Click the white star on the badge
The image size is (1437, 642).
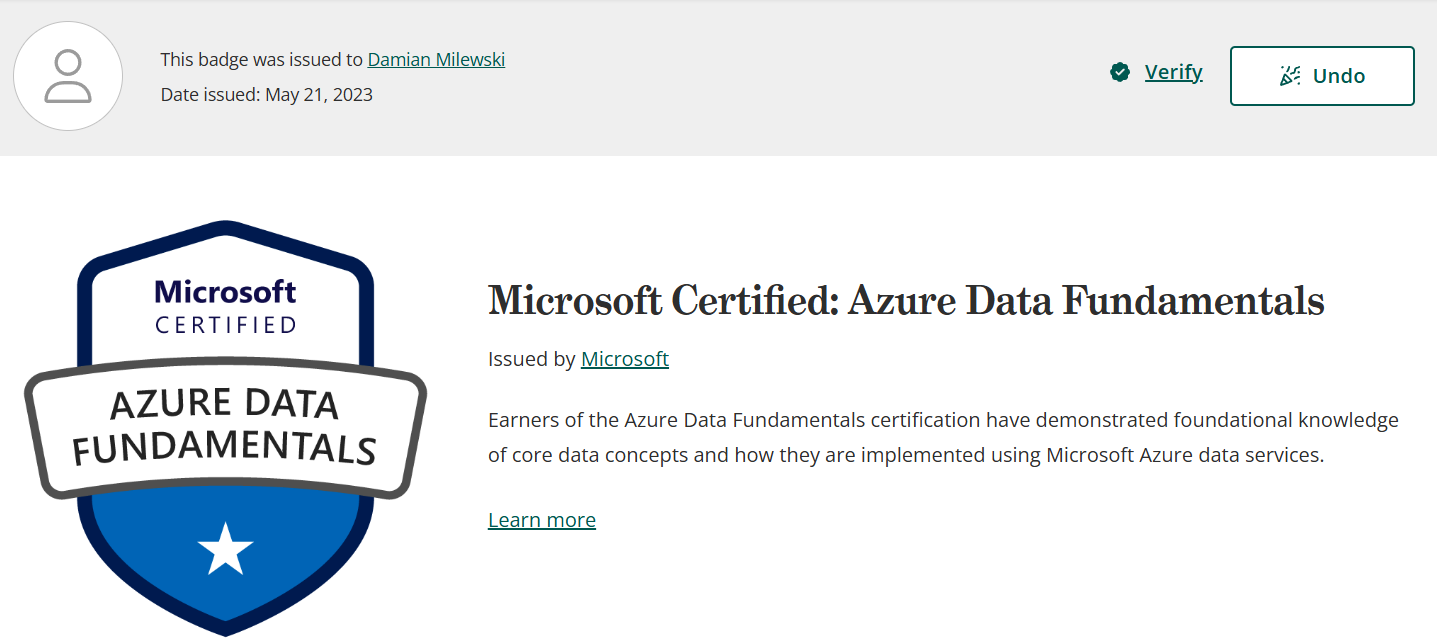pos(225,549)
